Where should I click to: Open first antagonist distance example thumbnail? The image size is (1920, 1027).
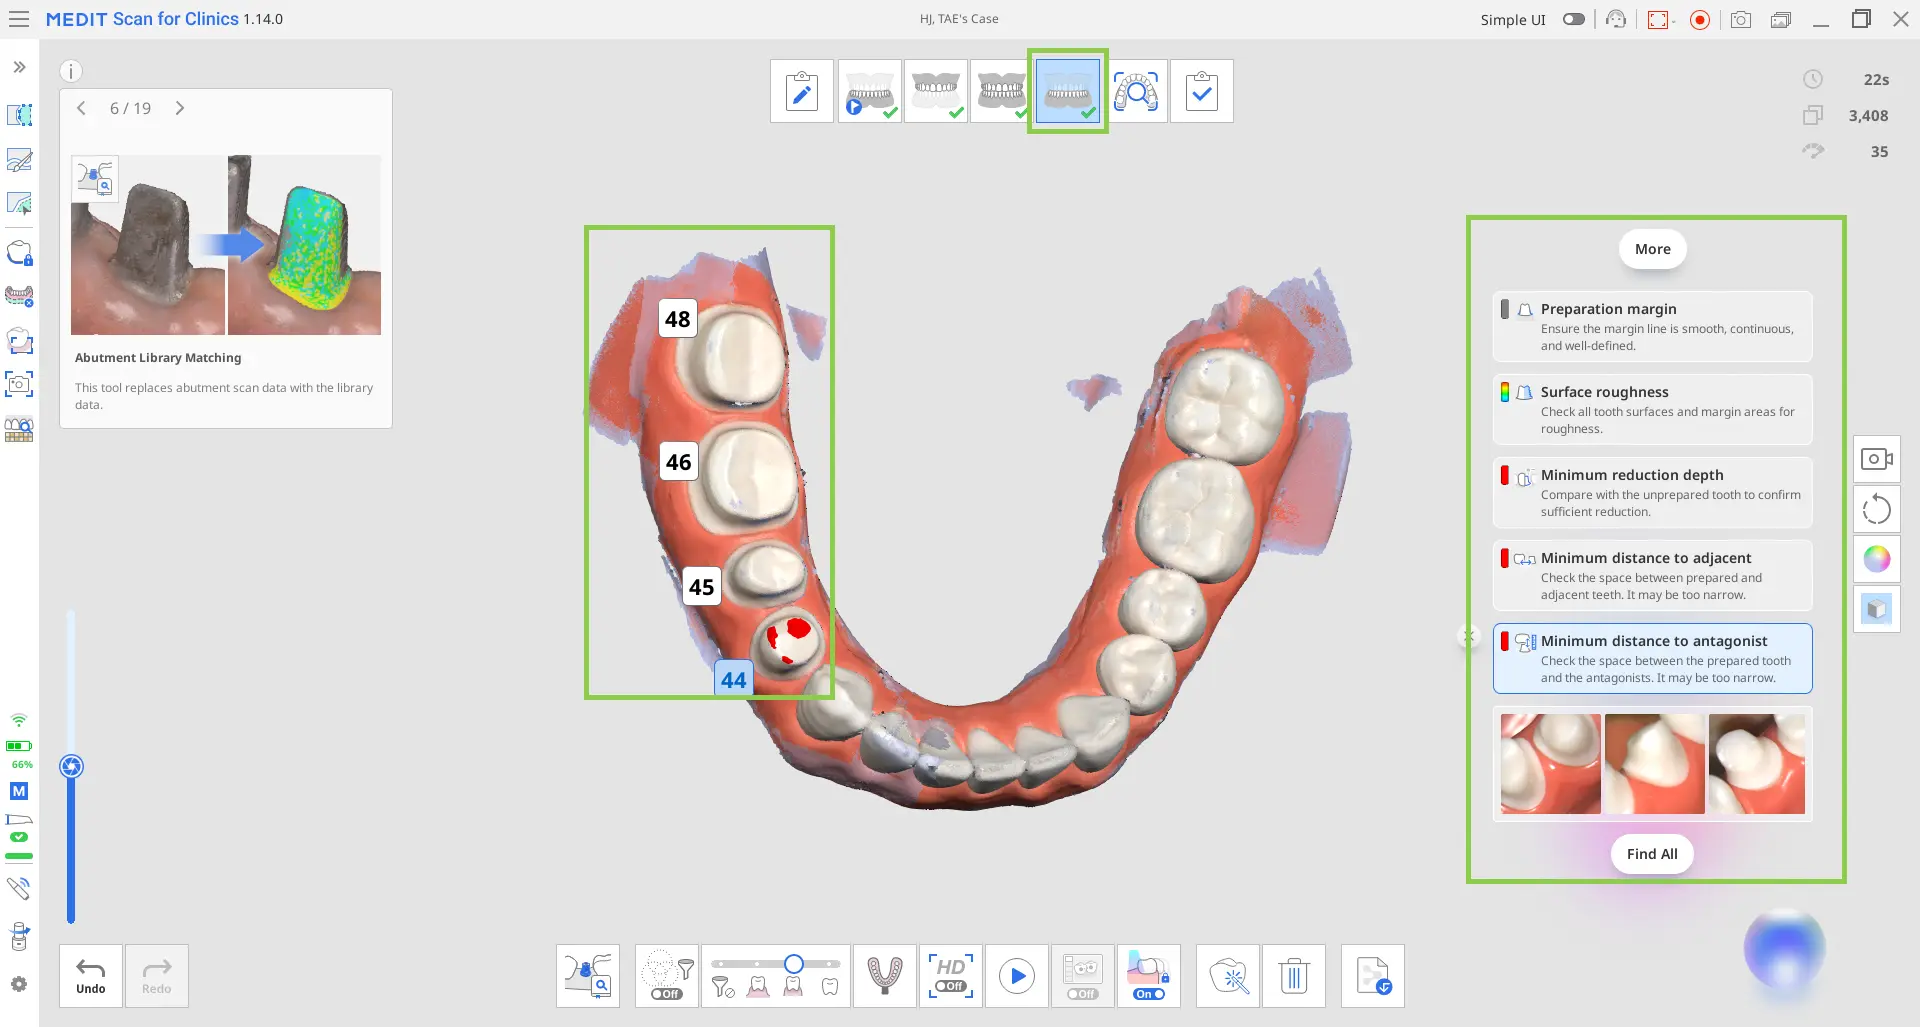1550,764
